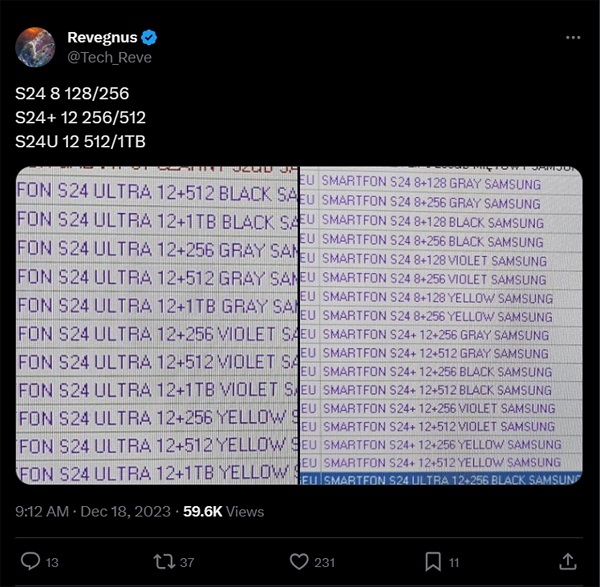Click the share upload icon
The image size is (600, 587).
pyautogui.click(x=567, y=561)
